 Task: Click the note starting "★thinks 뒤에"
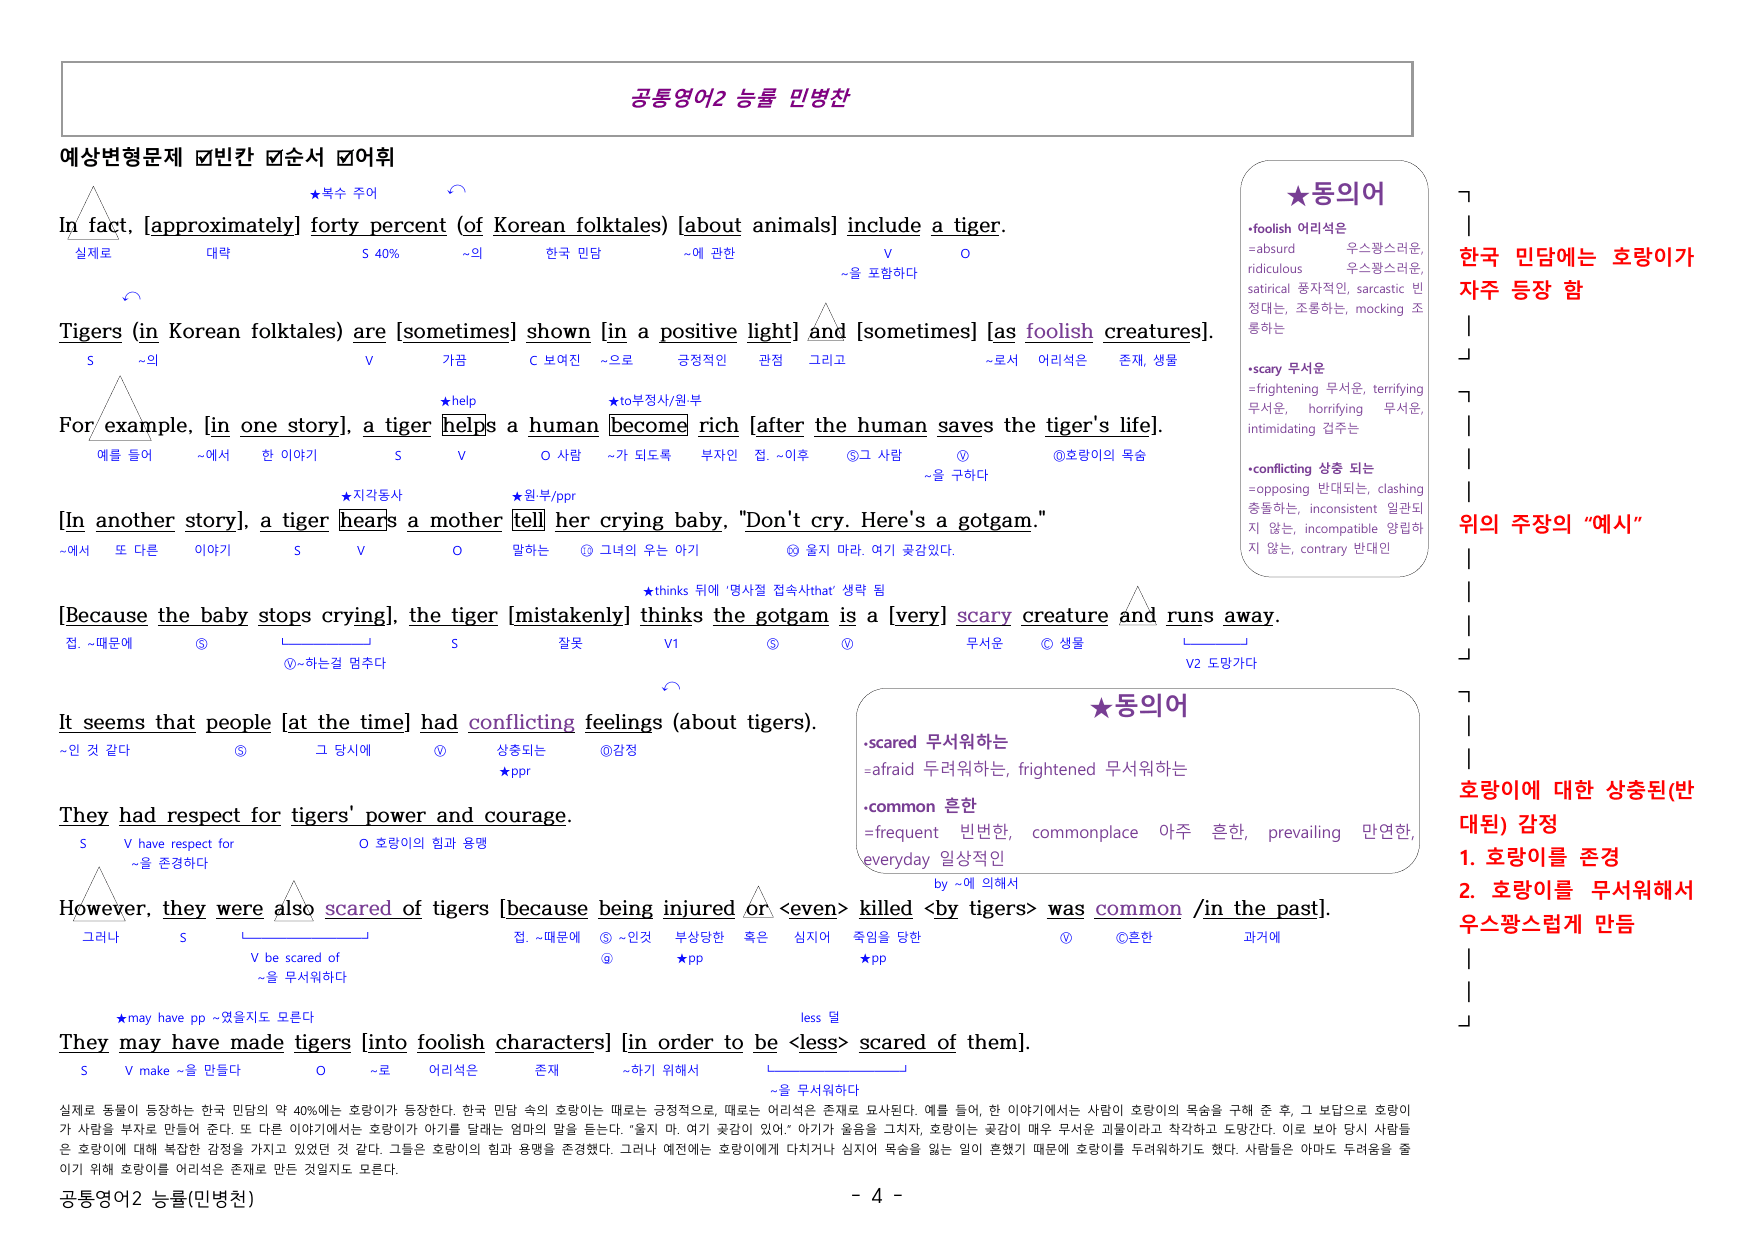(x=764, y=591)
